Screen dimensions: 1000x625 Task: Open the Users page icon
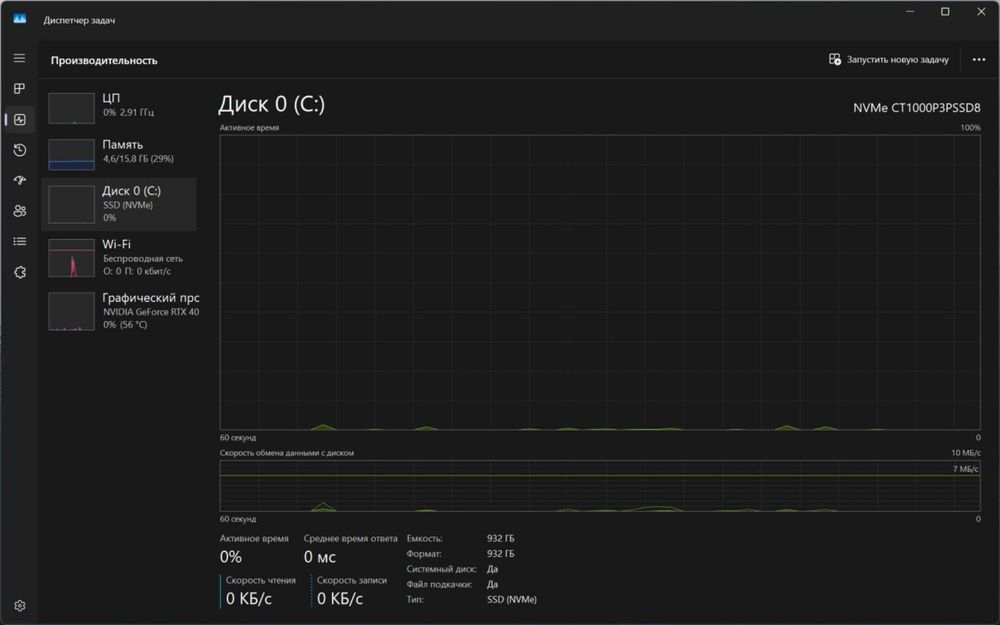19,211
